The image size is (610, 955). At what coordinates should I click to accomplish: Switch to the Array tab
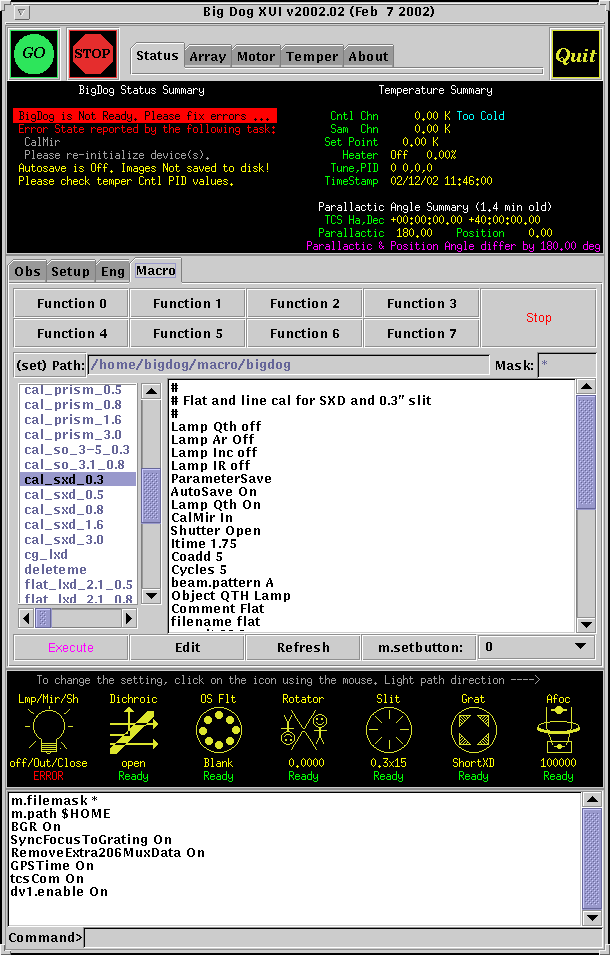coord(208,57)
